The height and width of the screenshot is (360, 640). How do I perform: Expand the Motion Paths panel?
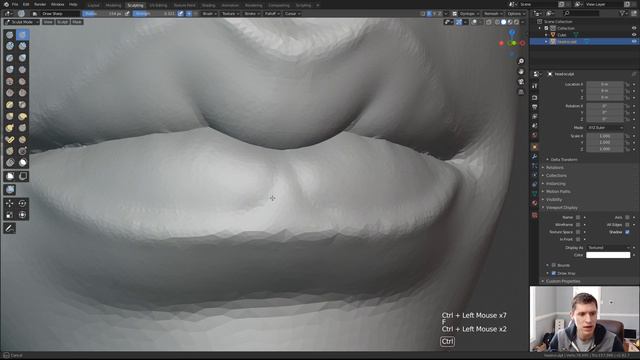tap(558, 191)
